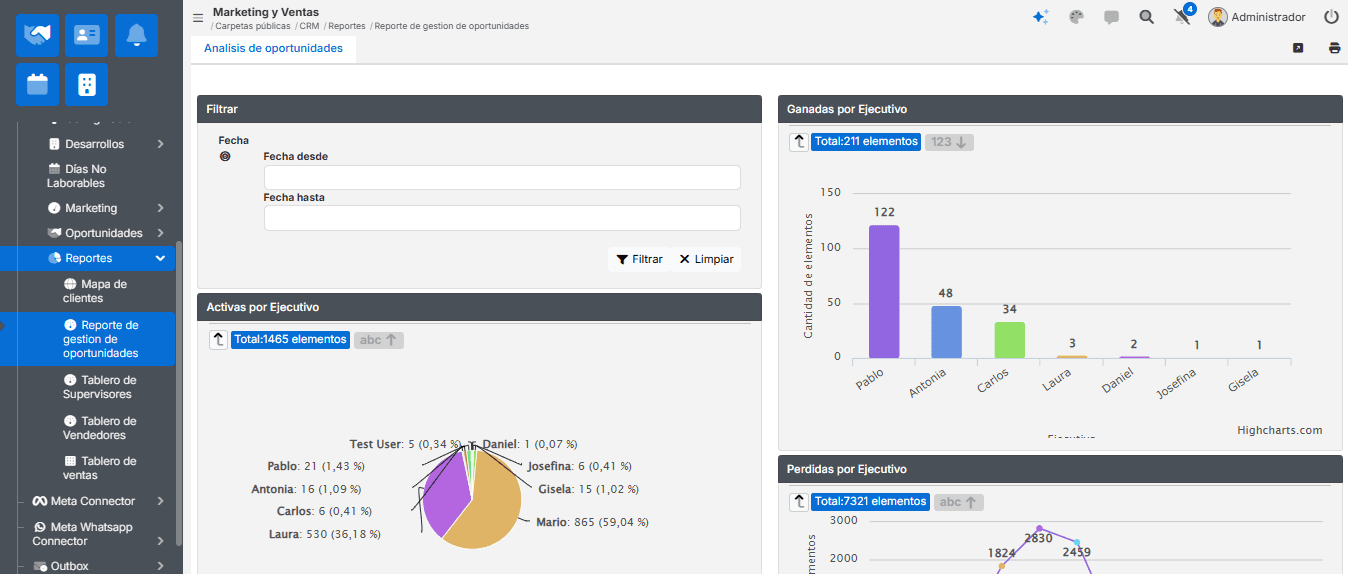The image size is (1348, 574).
Task: Collapse the Reportes menu chevron
Action: [160, 258]
